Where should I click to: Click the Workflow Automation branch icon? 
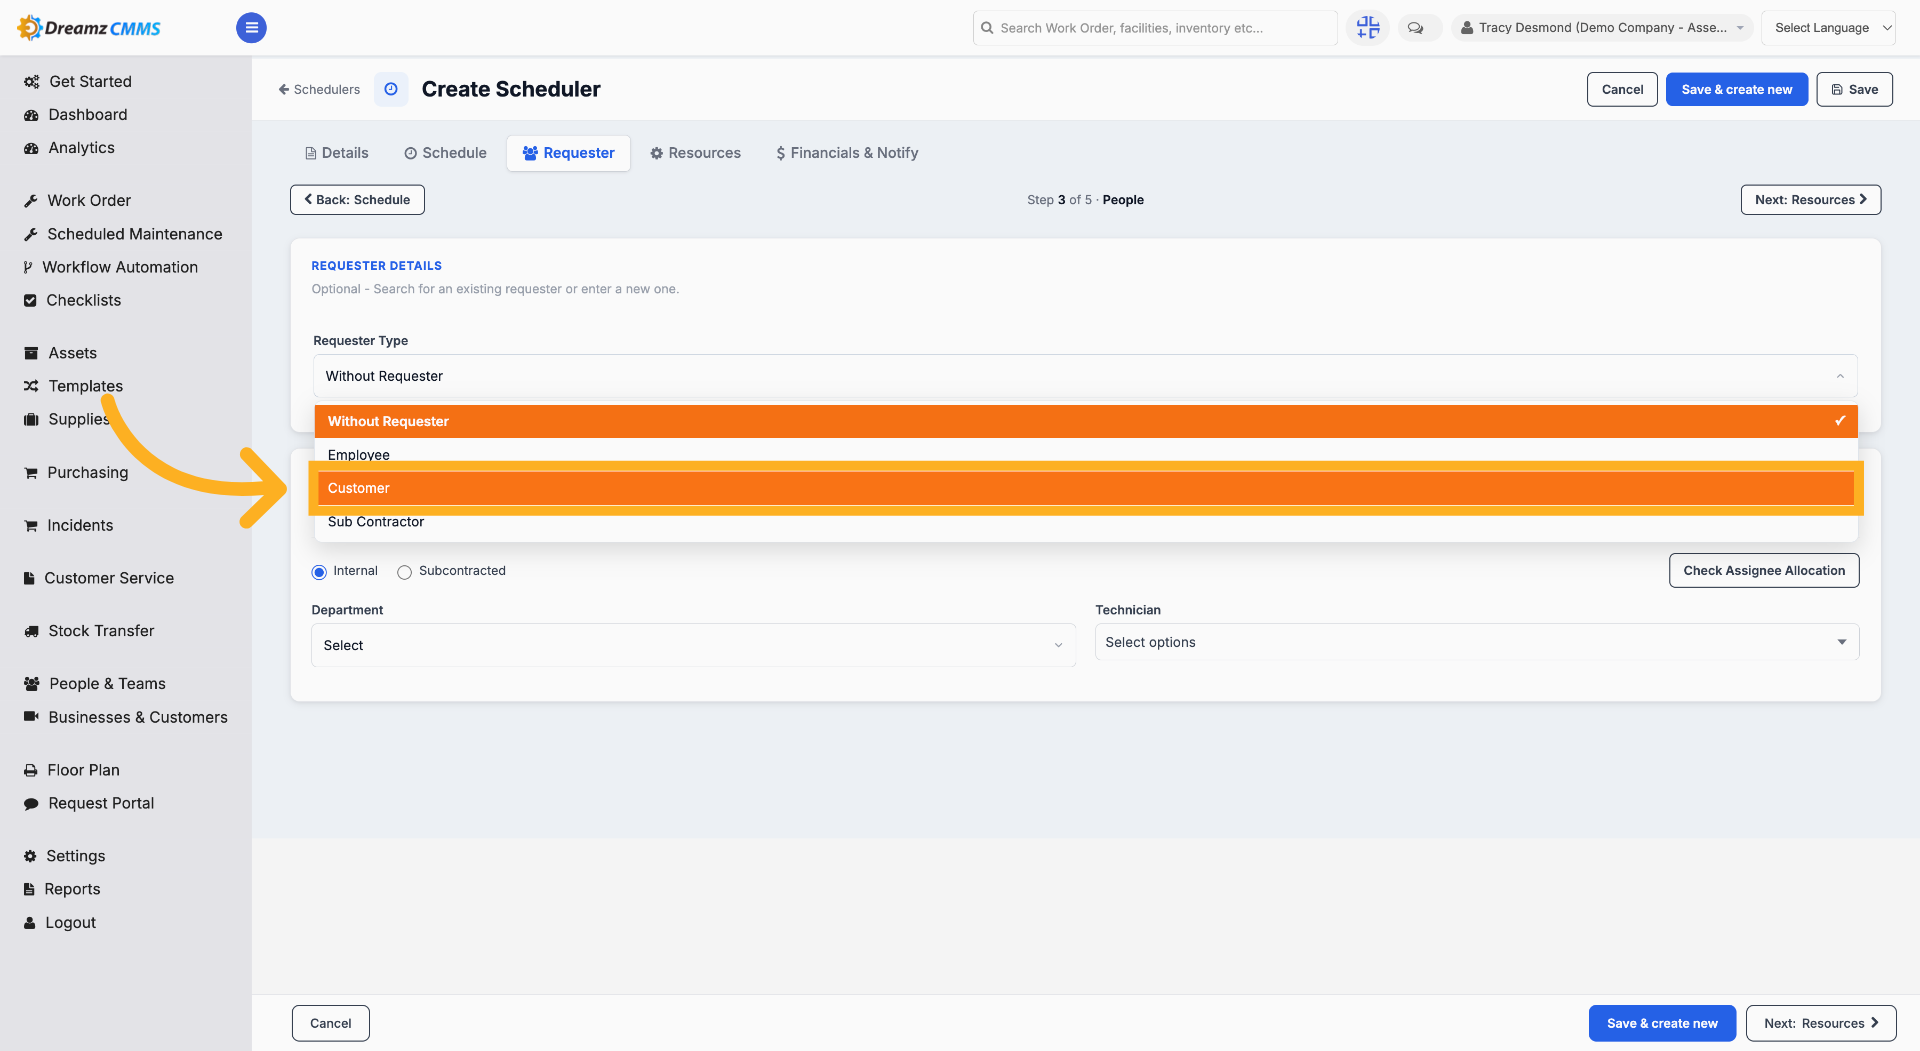[x=28, y=267]
